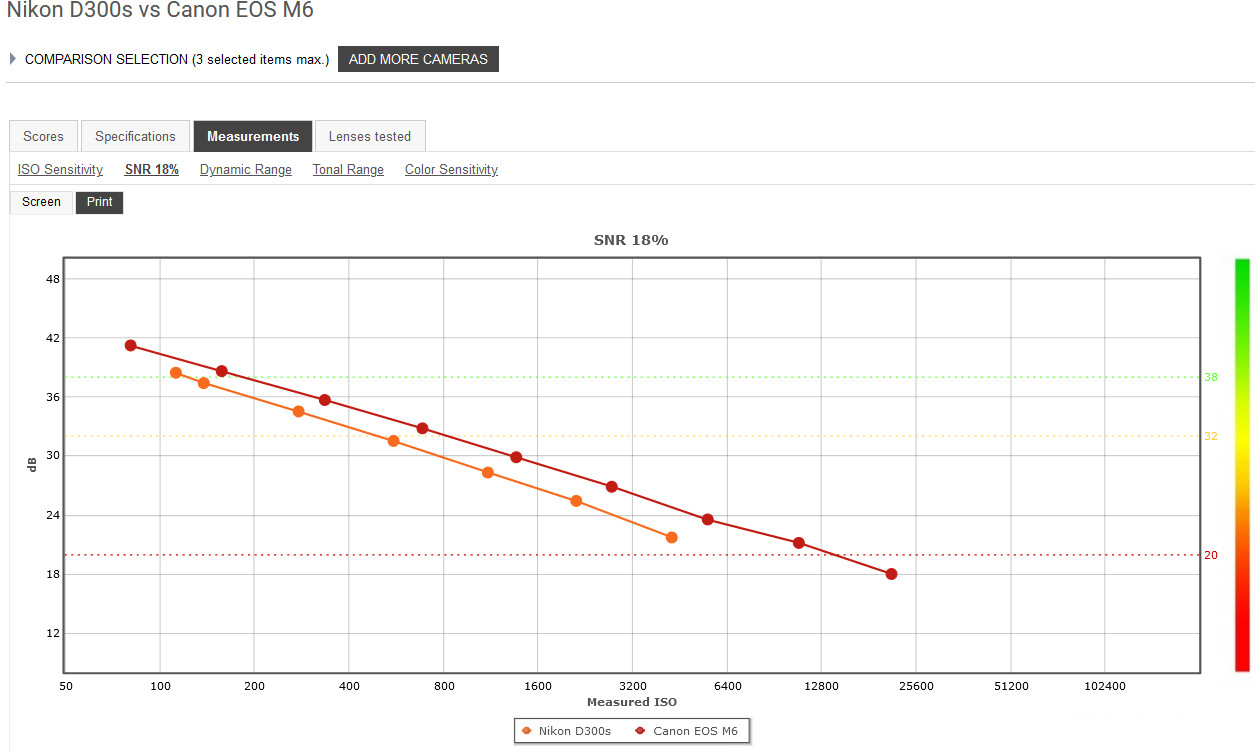Click the Canon EOS M6 point near ISO 12800
The width and height of the screenshot is (1255, 753).
point(799,543)
